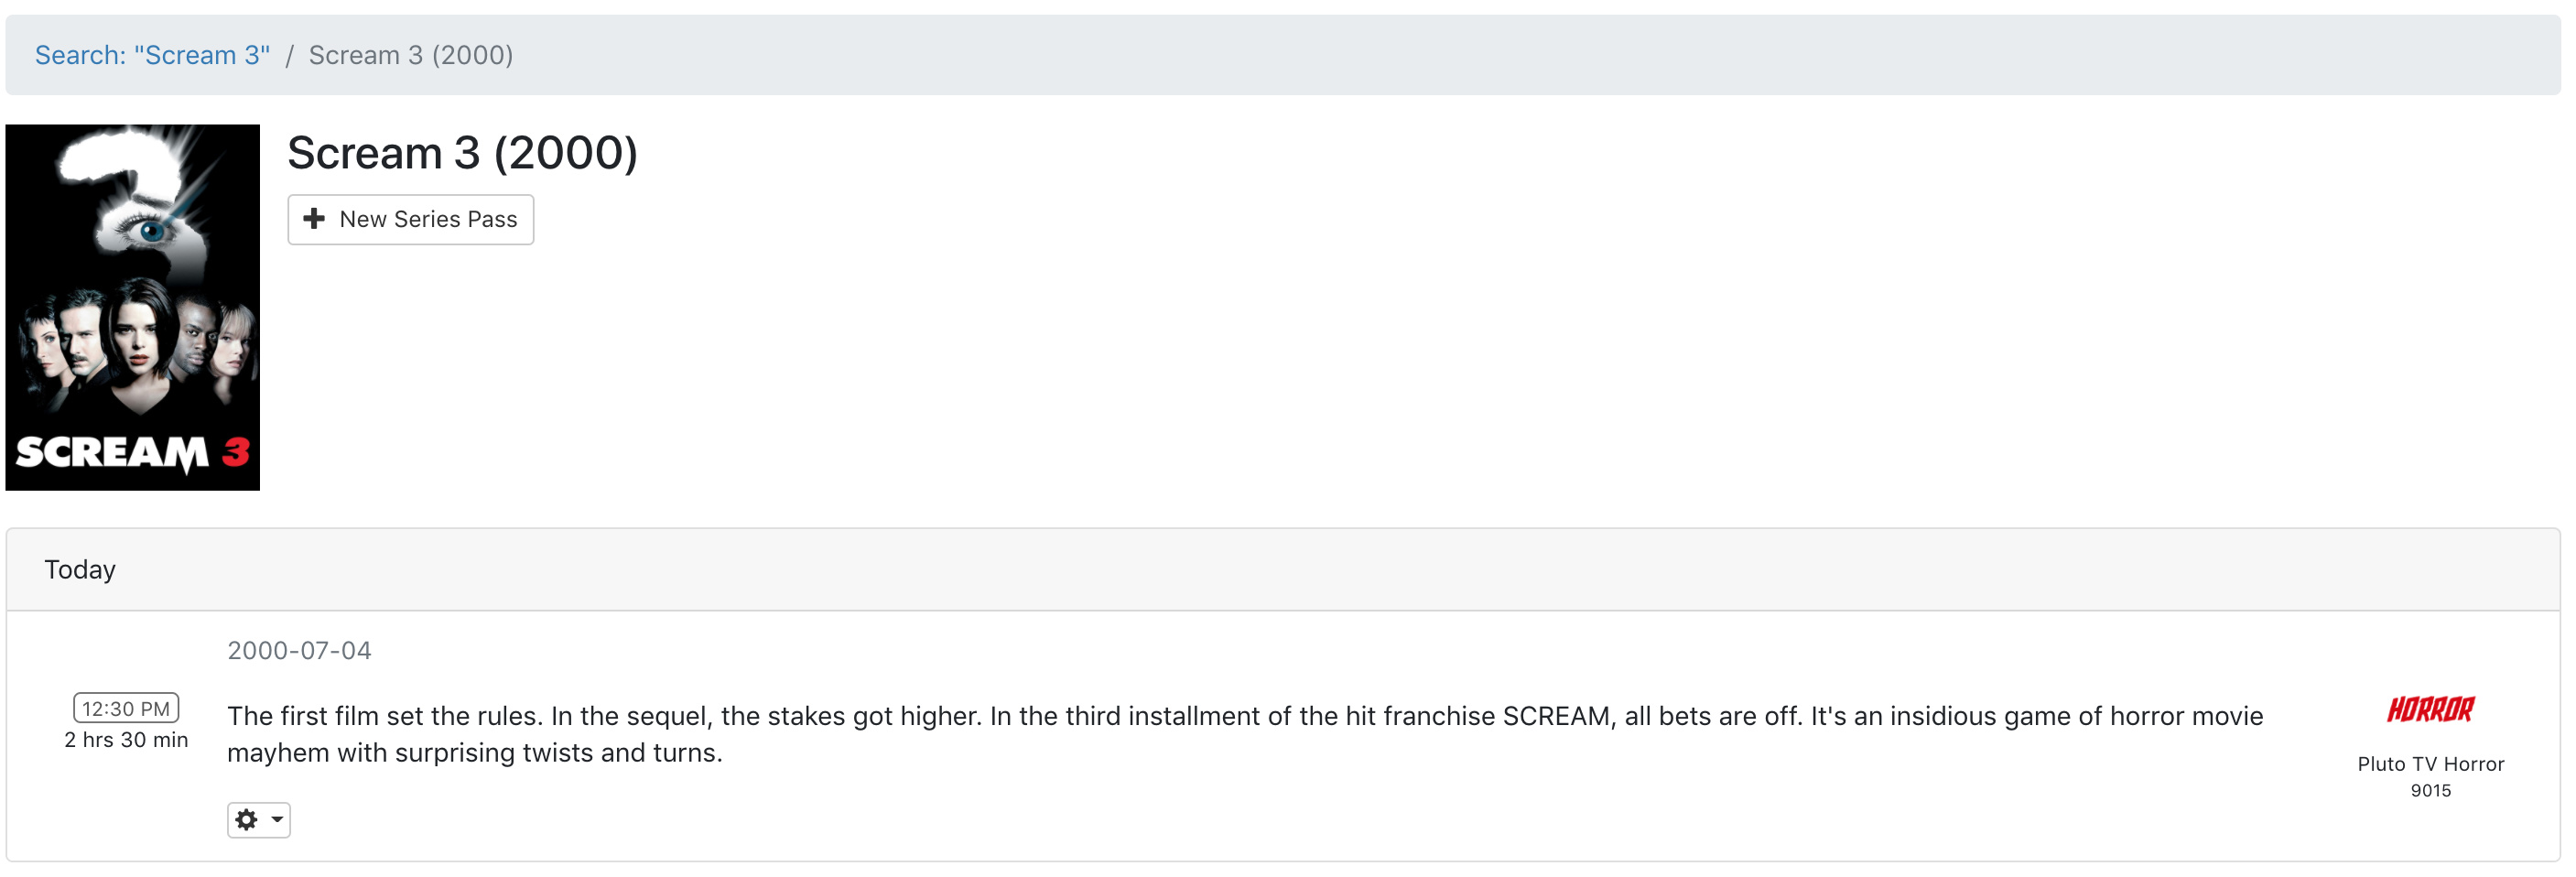Viewport: 2576px width, 877px height.
Task: Click the 2 hrs 30 min duration text
Action: pos(126,740)
